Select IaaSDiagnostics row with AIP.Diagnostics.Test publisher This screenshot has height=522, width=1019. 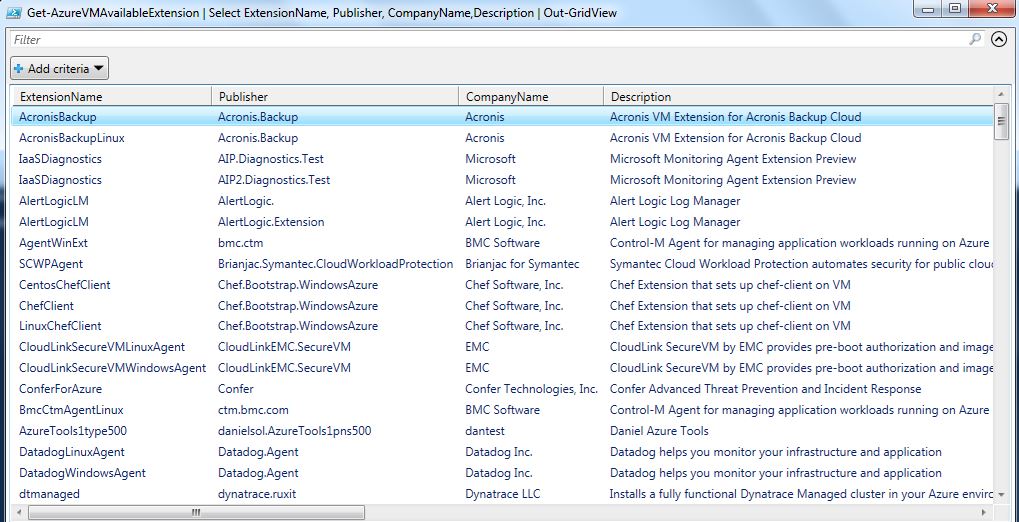pyautogui.click(x=503, y=159)
